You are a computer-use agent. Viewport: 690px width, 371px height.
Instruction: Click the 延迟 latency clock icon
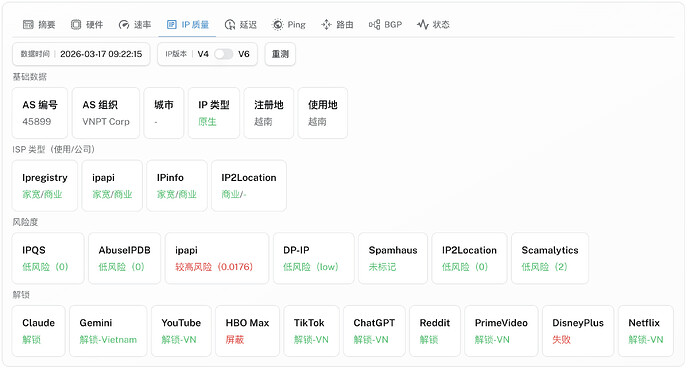pos(230,25)
